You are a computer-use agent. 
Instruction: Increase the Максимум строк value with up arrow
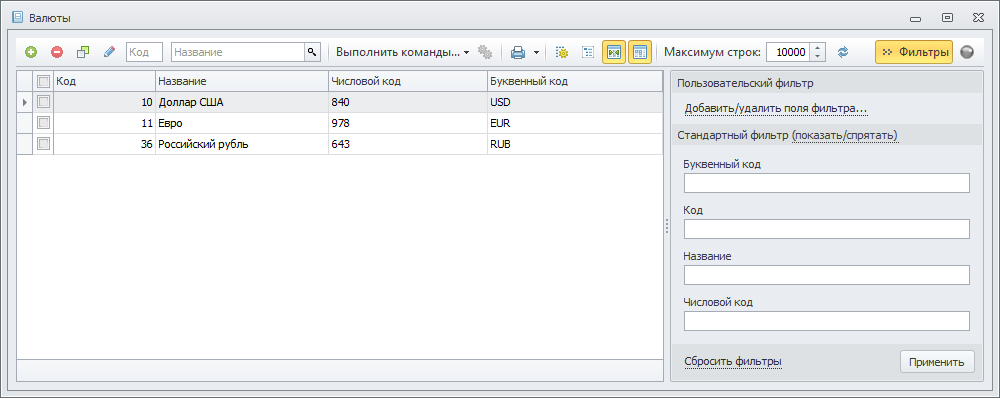point(818,48)
